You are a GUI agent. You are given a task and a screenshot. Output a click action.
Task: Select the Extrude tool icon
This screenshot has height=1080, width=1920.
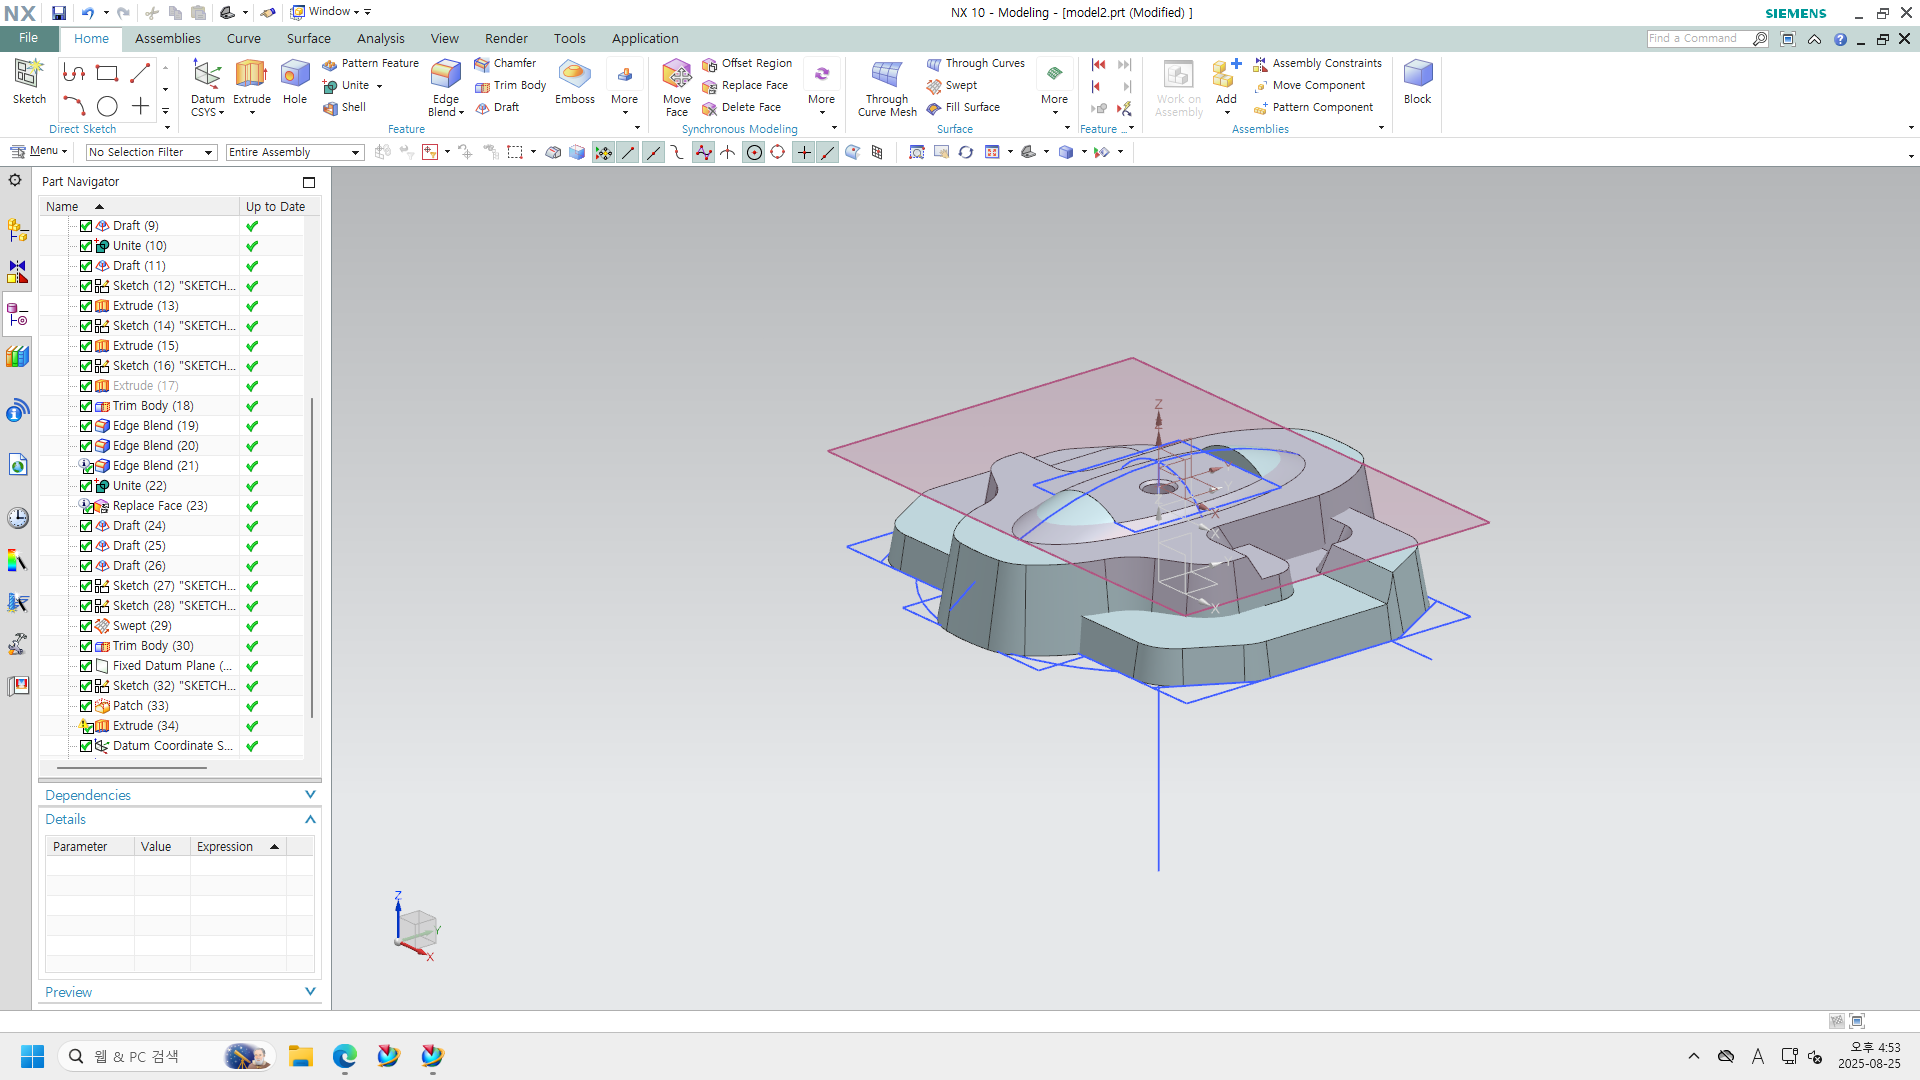pos(251,75)
